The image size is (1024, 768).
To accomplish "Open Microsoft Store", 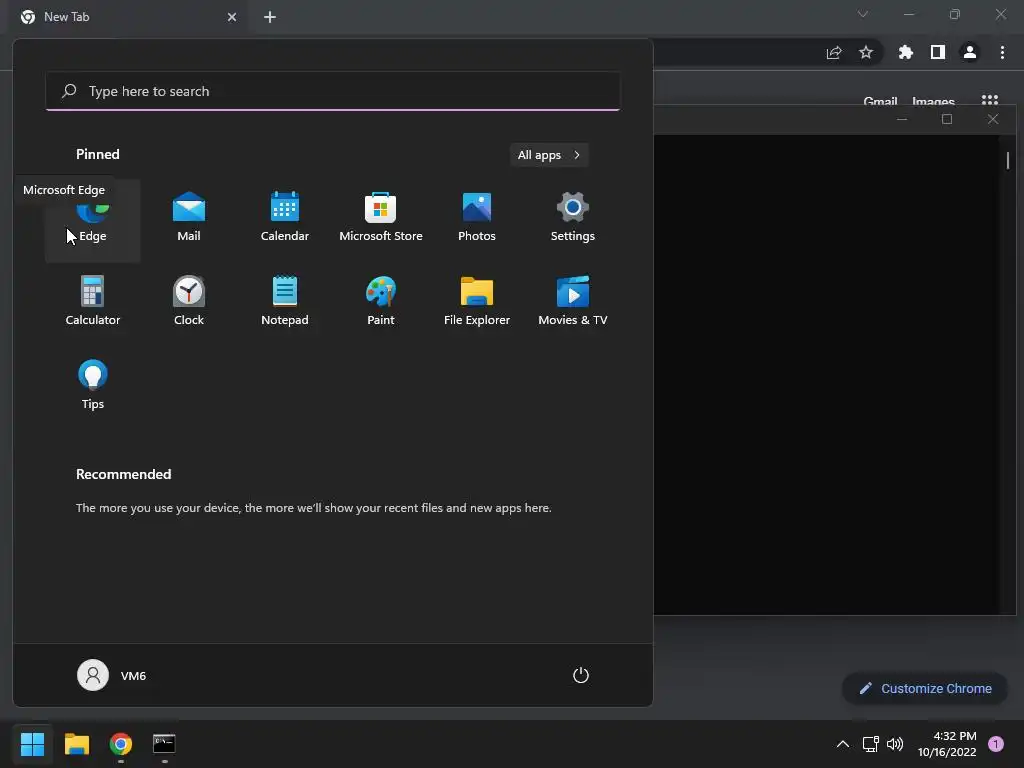I will (381, 217).
